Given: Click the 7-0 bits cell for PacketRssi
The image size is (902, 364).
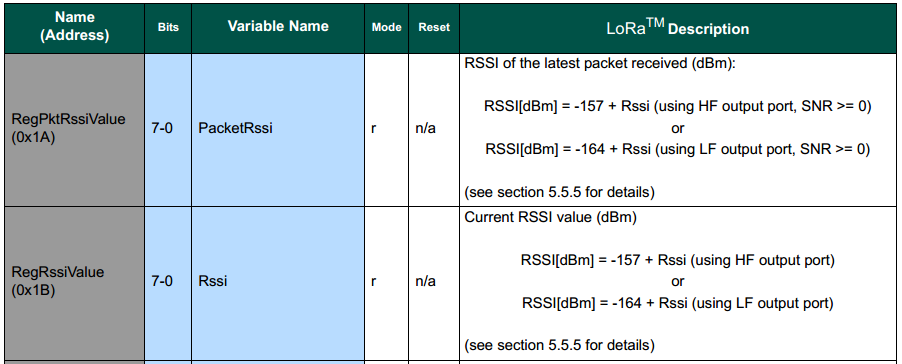Looking at the screenshot, I should pos(168,129).
